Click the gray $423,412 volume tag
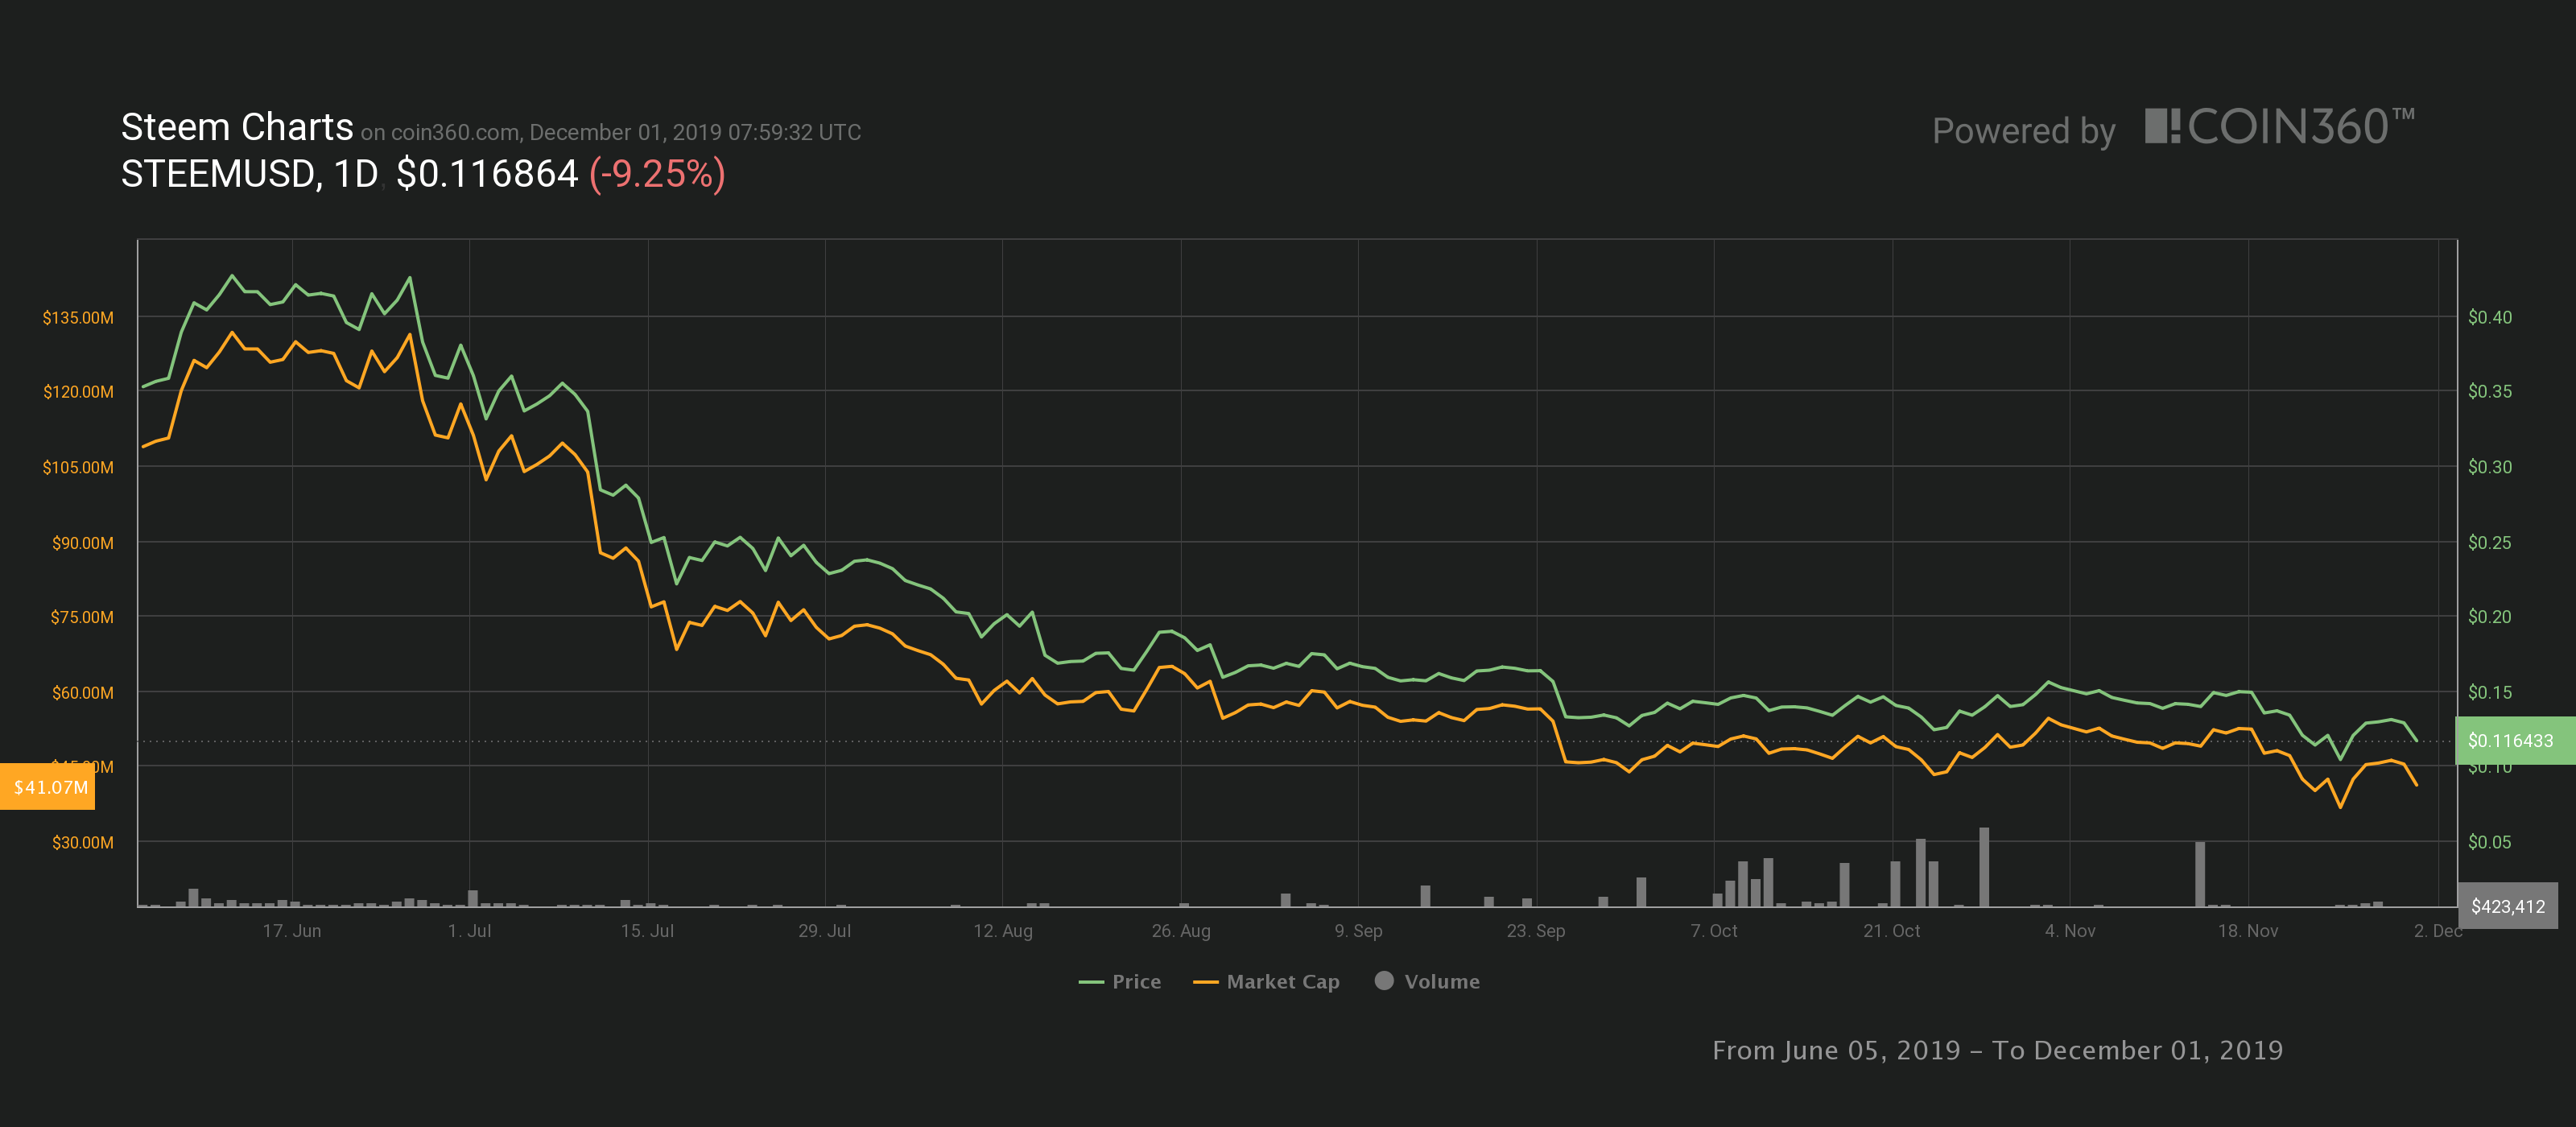Screen dimensions: 2576x1127 (x=2507, y=907)
